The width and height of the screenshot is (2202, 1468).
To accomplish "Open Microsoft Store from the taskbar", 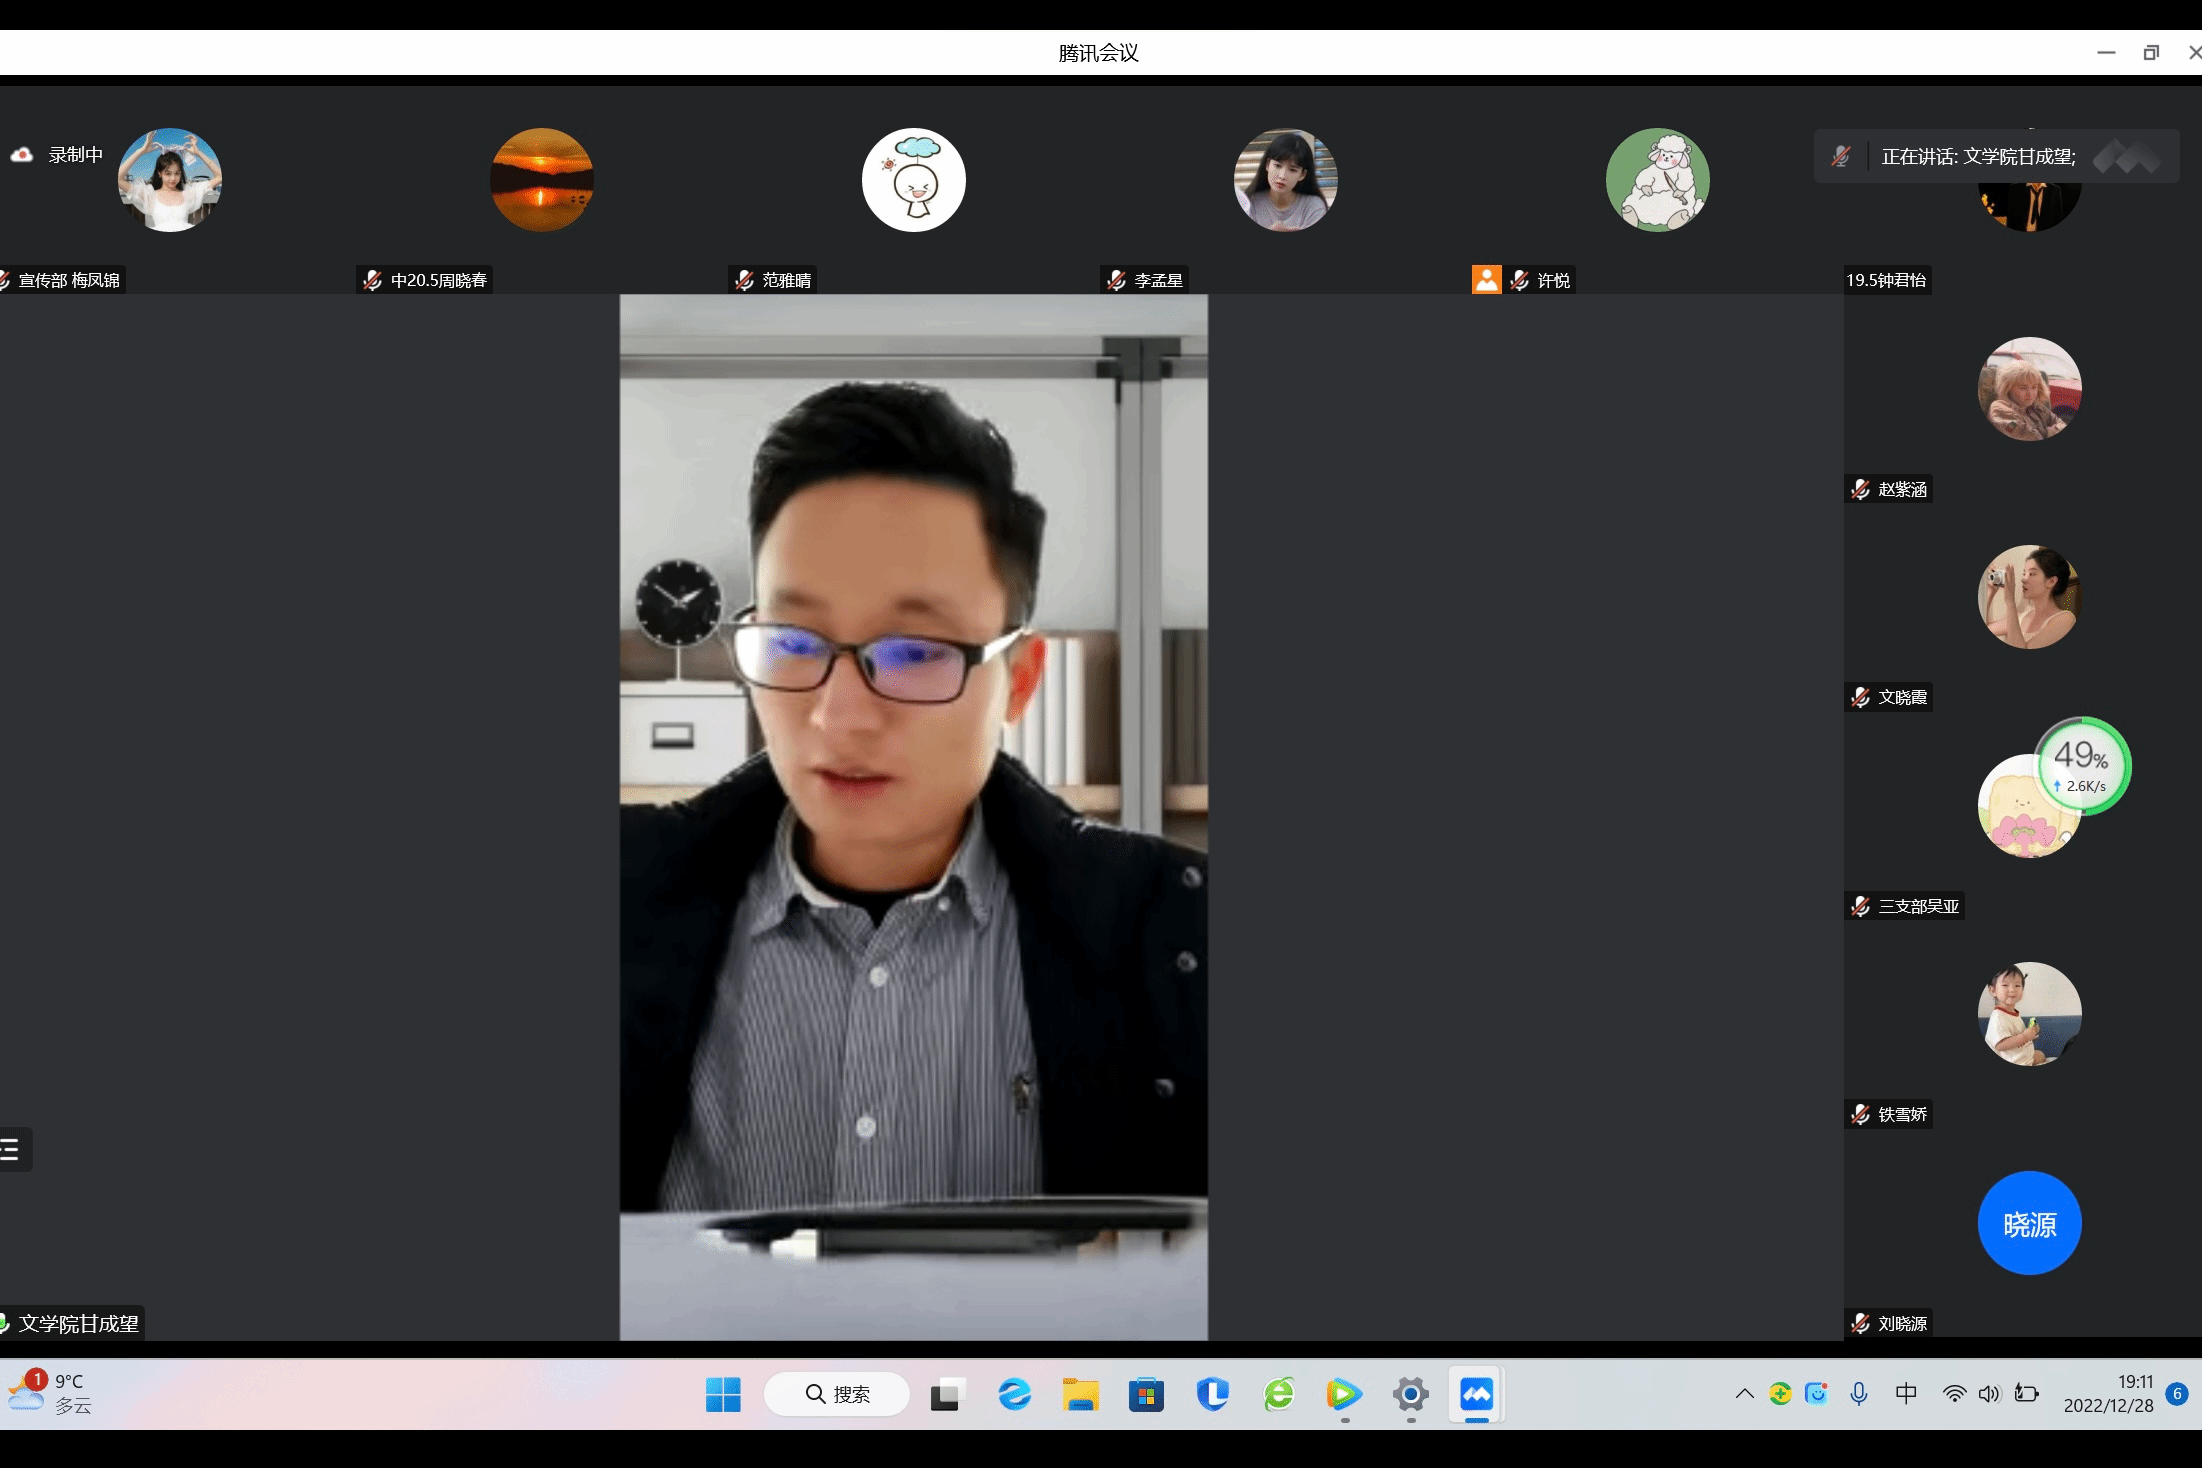I will tap(1146, 1394).
